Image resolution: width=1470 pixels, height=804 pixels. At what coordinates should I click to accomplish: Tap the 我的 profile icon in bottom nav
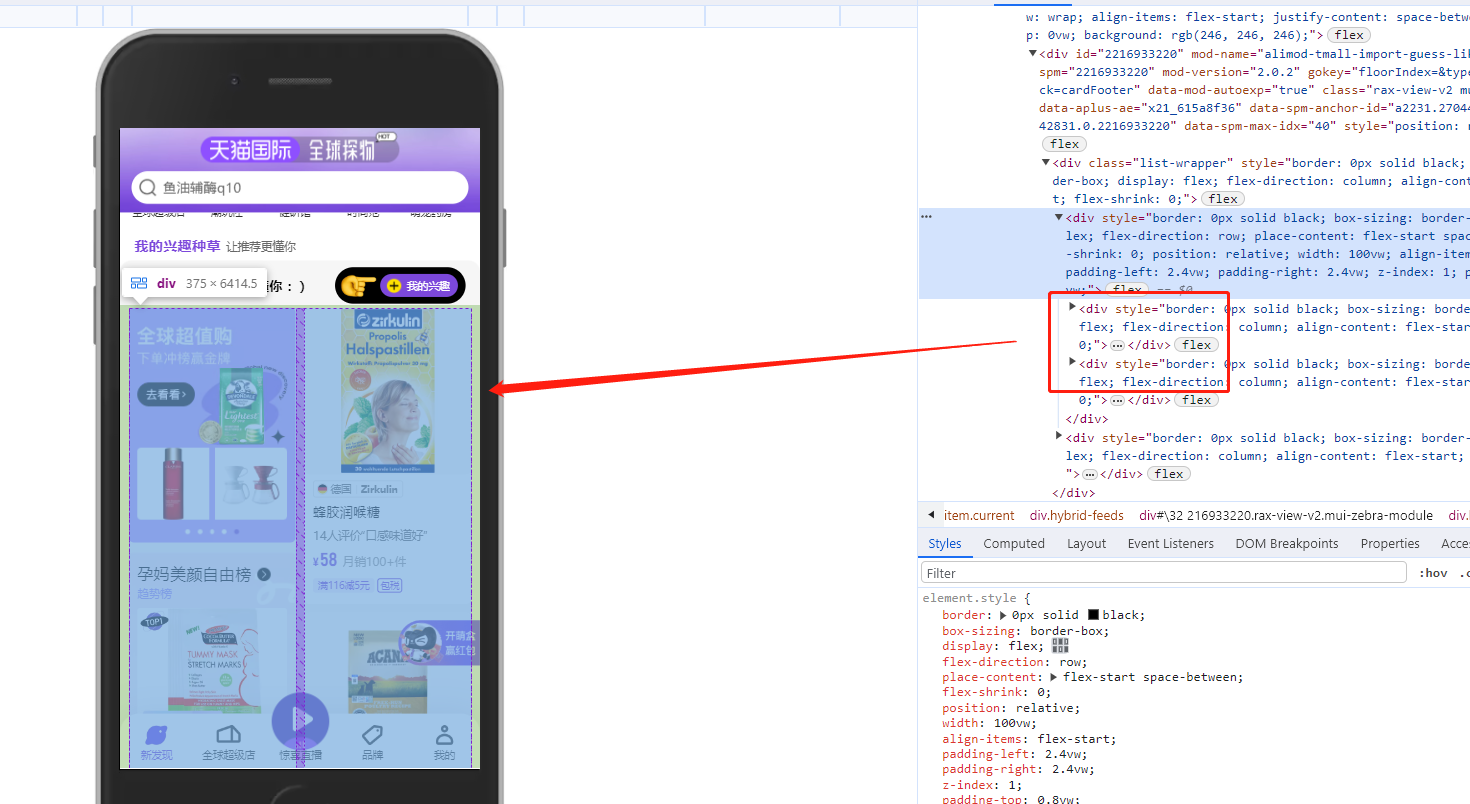444,735
